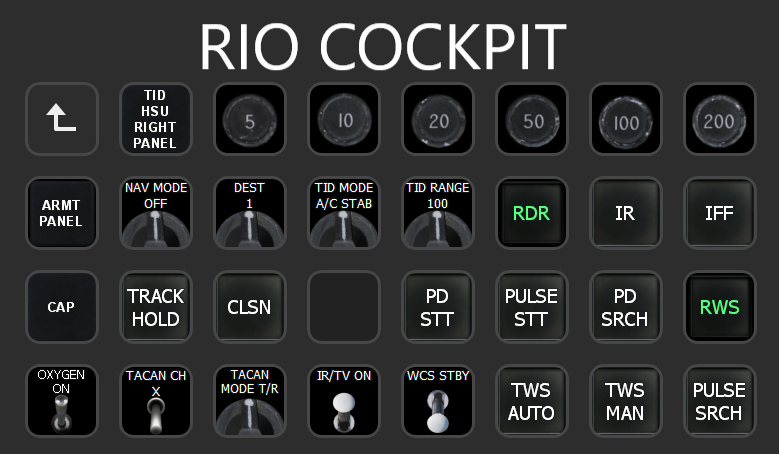Adjust the TID RANGE 100 selector
779x454 pixels.
coord(437,213)
